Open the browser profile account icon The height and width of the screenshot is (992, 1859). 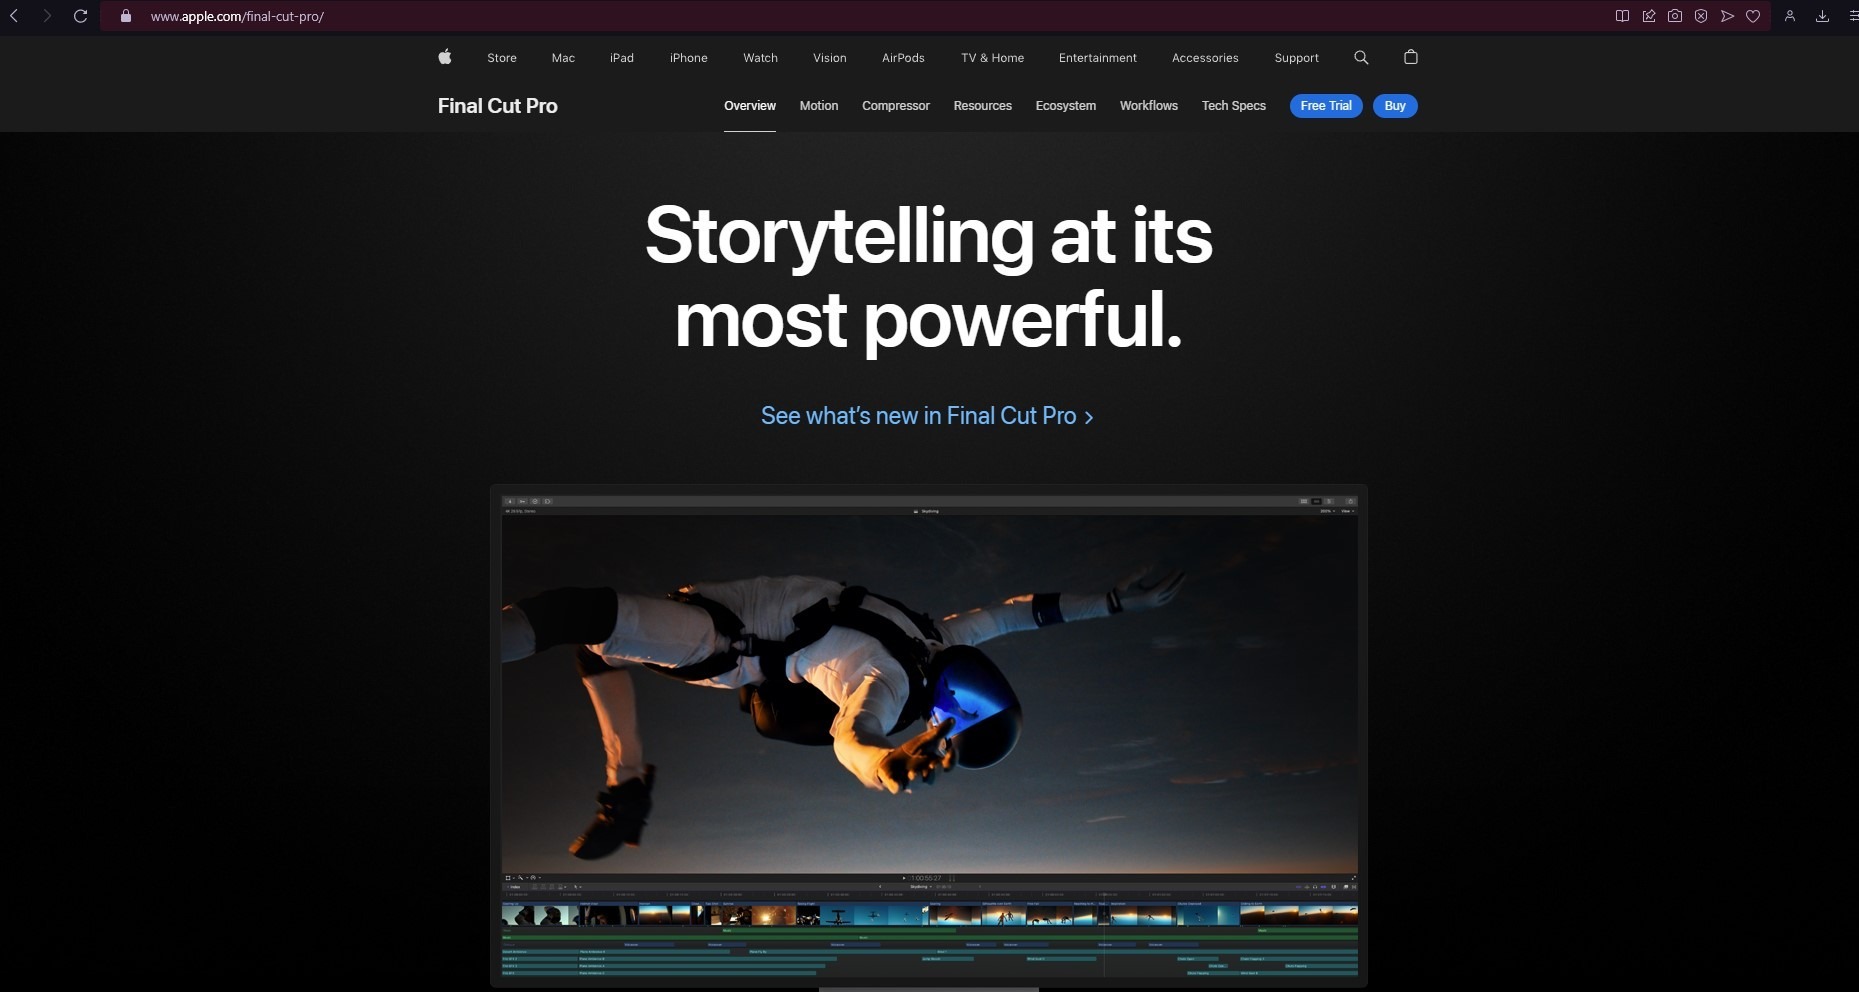click(x=1790, y=16)
